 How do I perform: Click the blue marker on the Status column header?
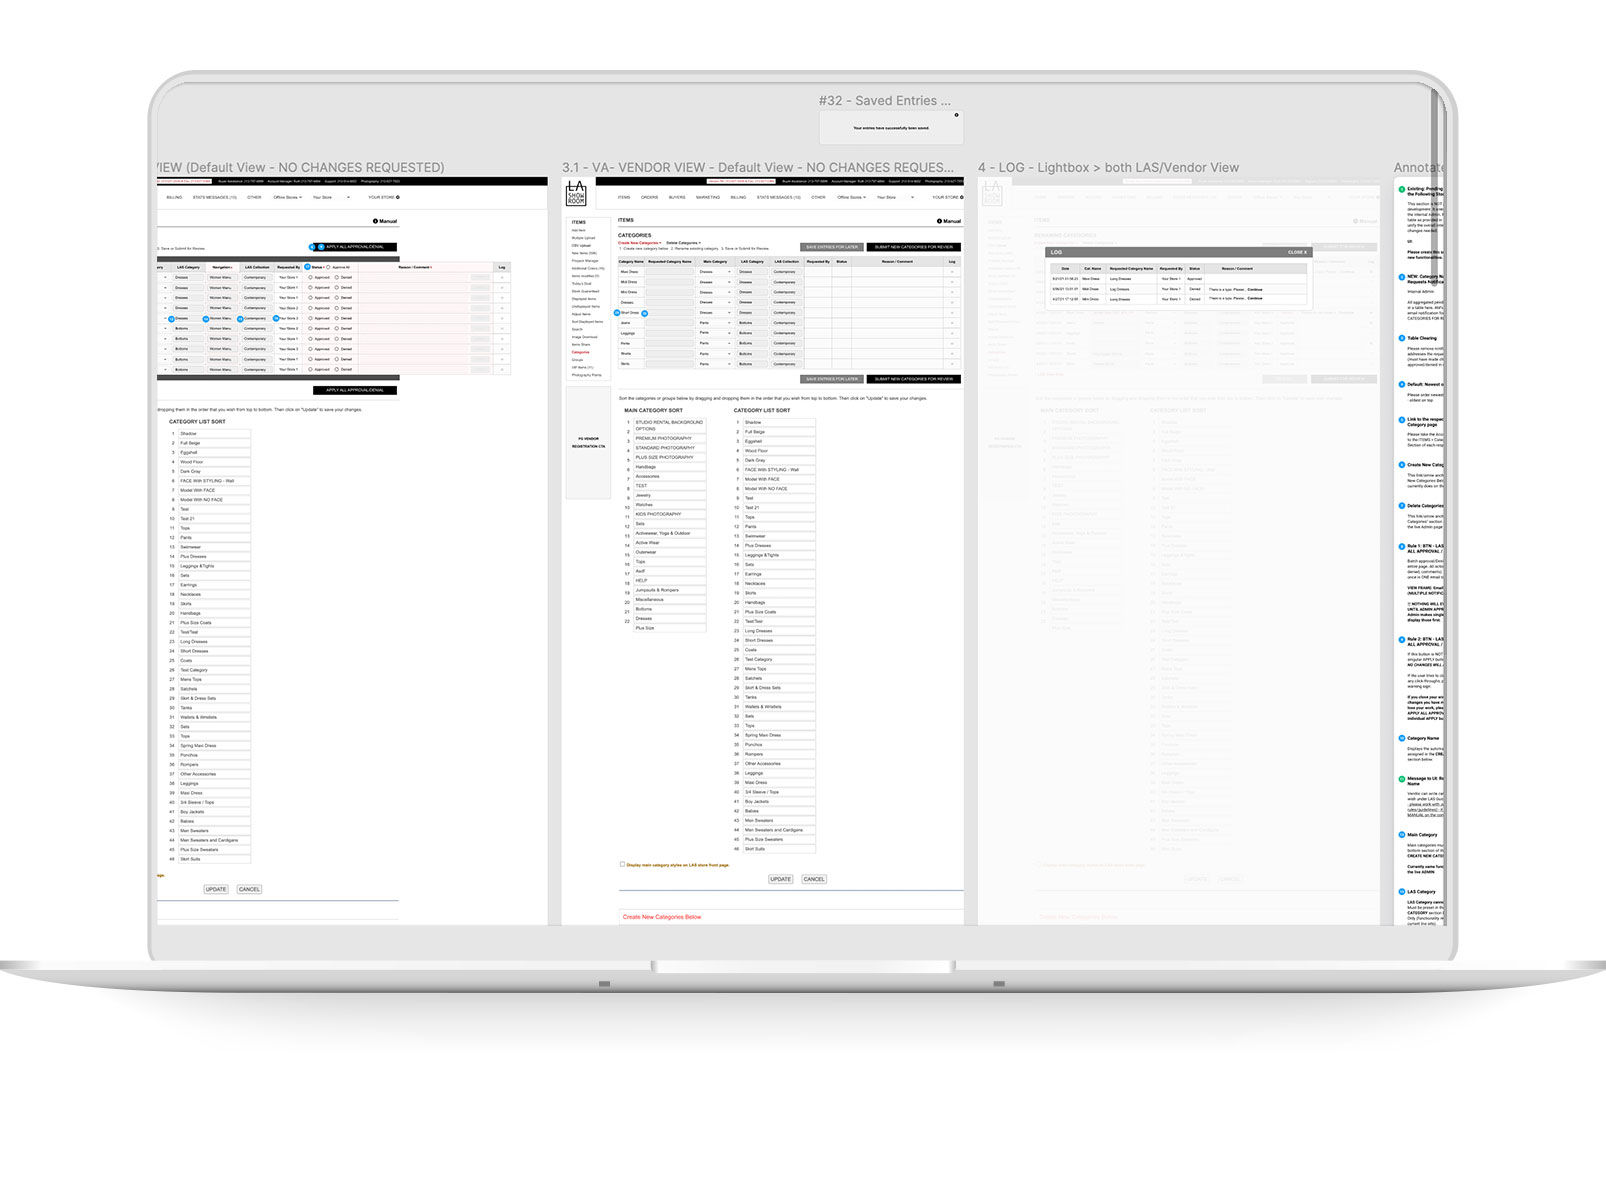(x=308, y=267)
